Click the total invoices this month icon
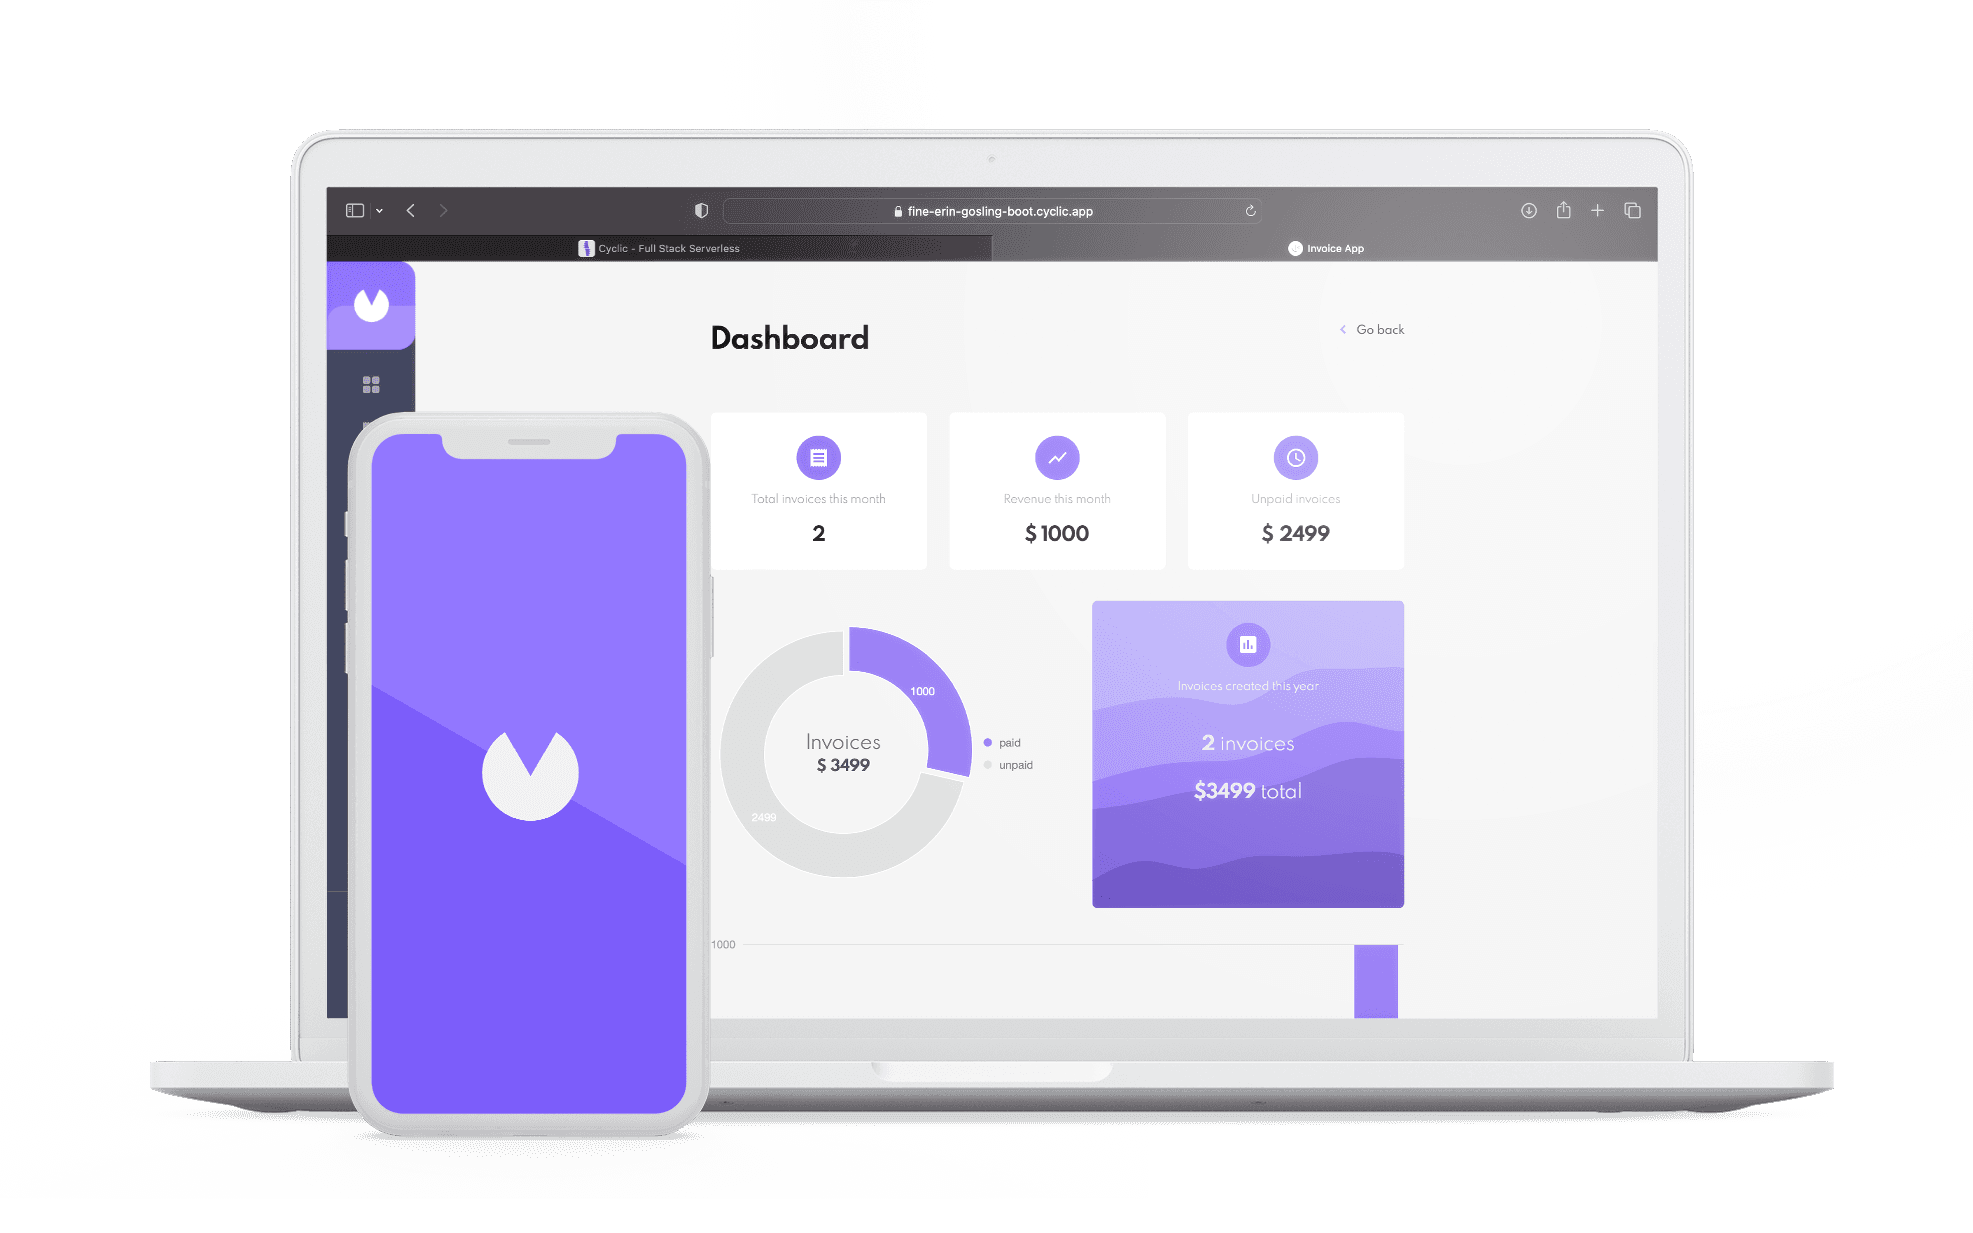This screenshot has width=1973, height=1233. [818, 456]
